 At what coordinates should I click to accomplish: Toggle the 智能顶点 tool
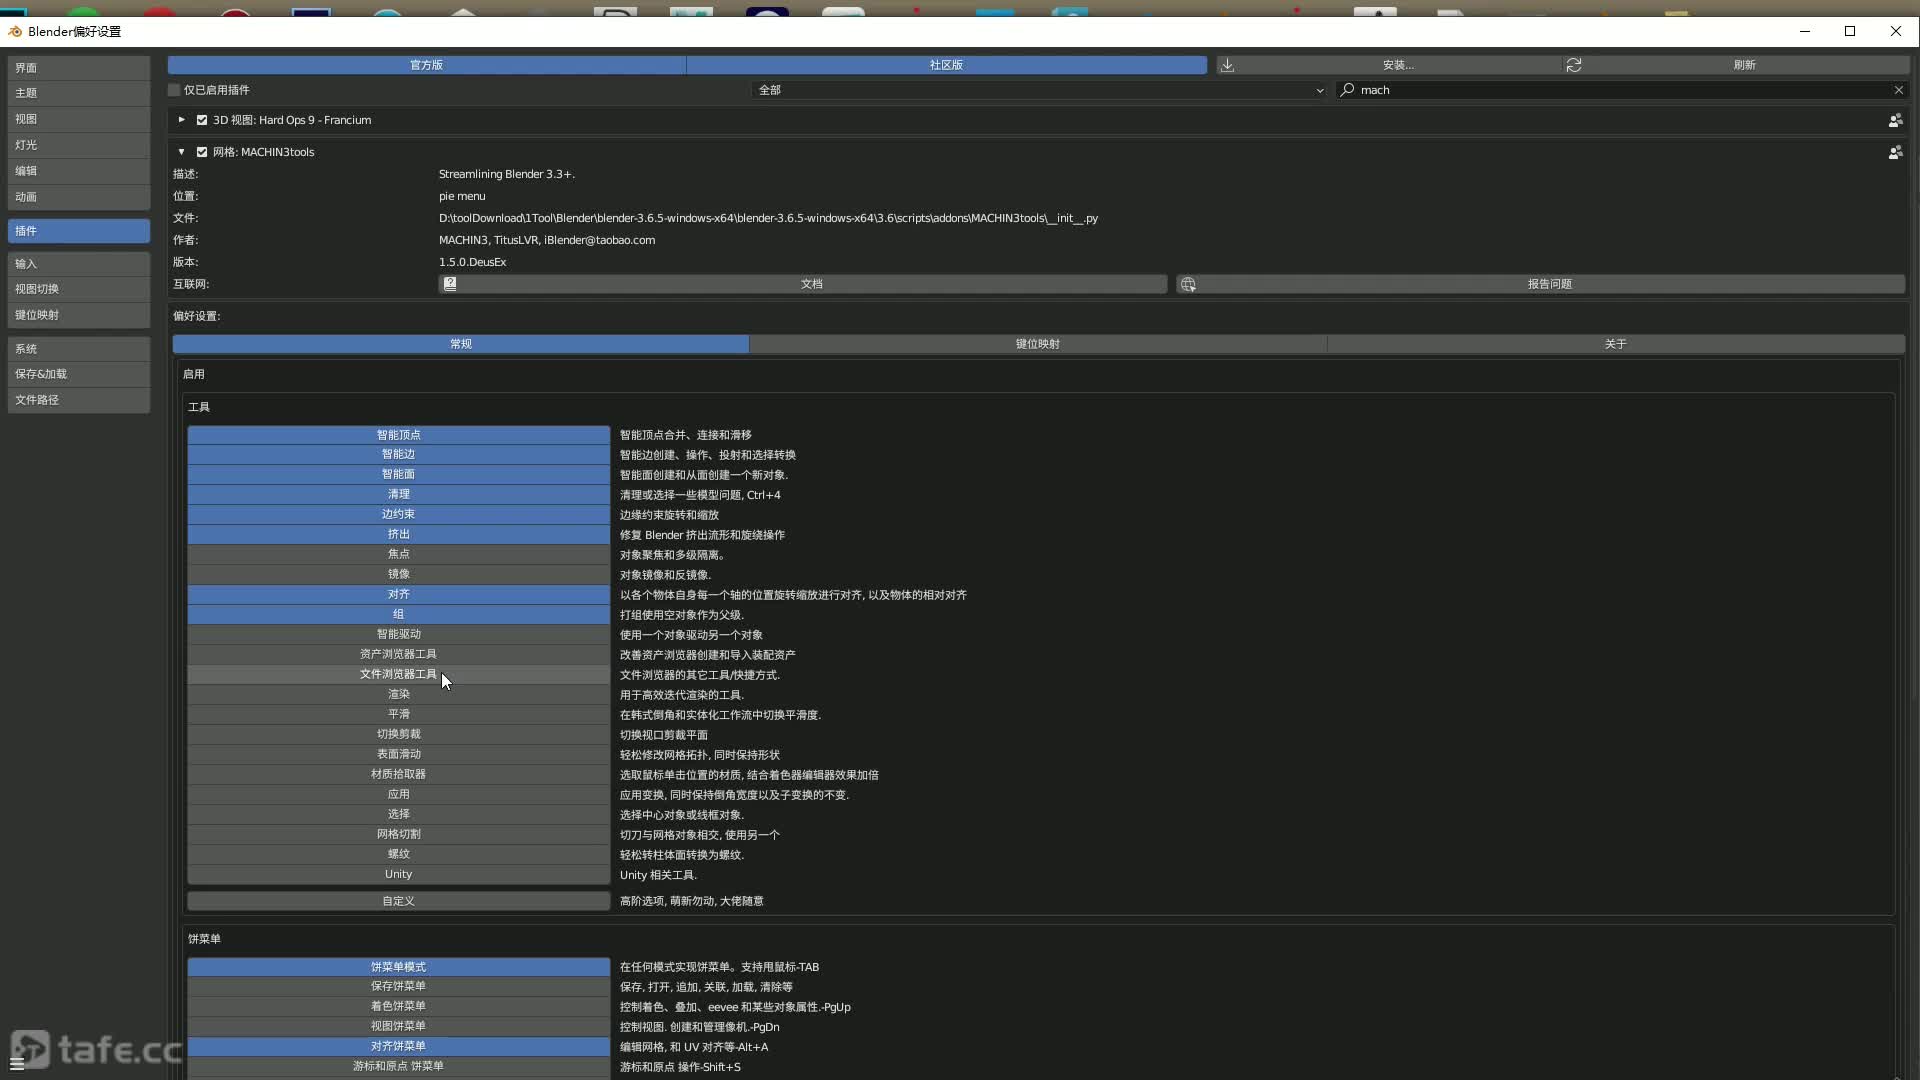pos(398,435)
